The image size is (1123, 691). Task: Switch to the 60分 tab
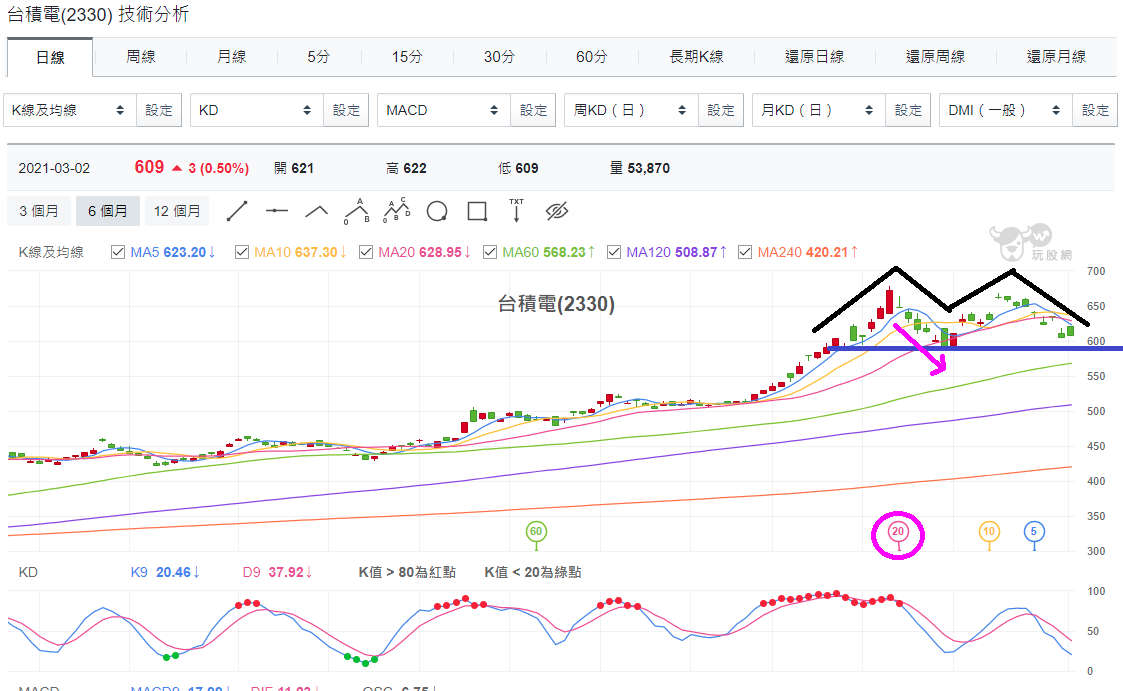pos(592,57)
